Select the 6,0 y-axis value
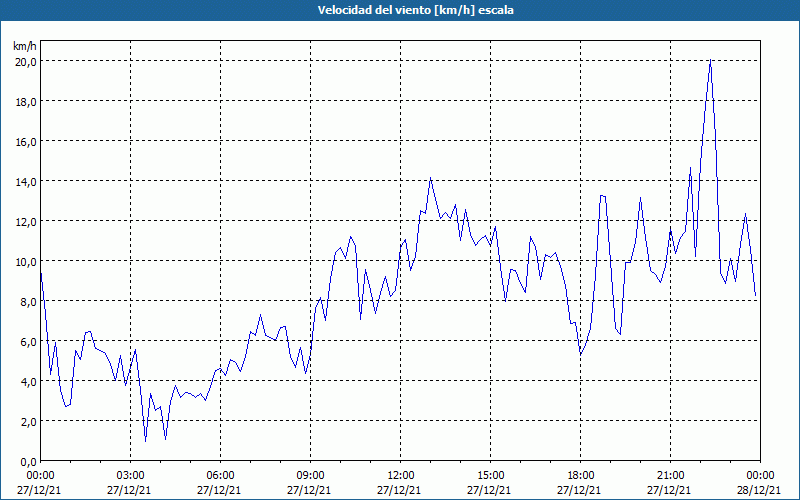This screenshot has width=800, height=500. pos(29,342)
